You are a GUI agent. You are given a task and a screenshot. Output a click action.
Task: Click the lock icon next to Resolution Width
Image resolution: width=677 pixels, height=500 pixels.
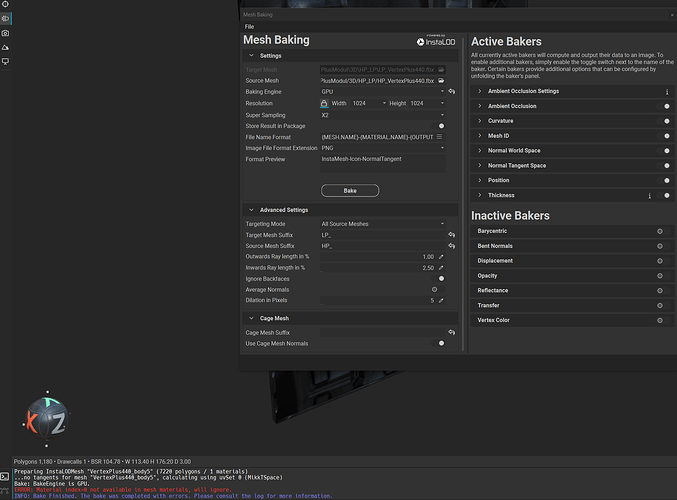click(x=324, y=103)
